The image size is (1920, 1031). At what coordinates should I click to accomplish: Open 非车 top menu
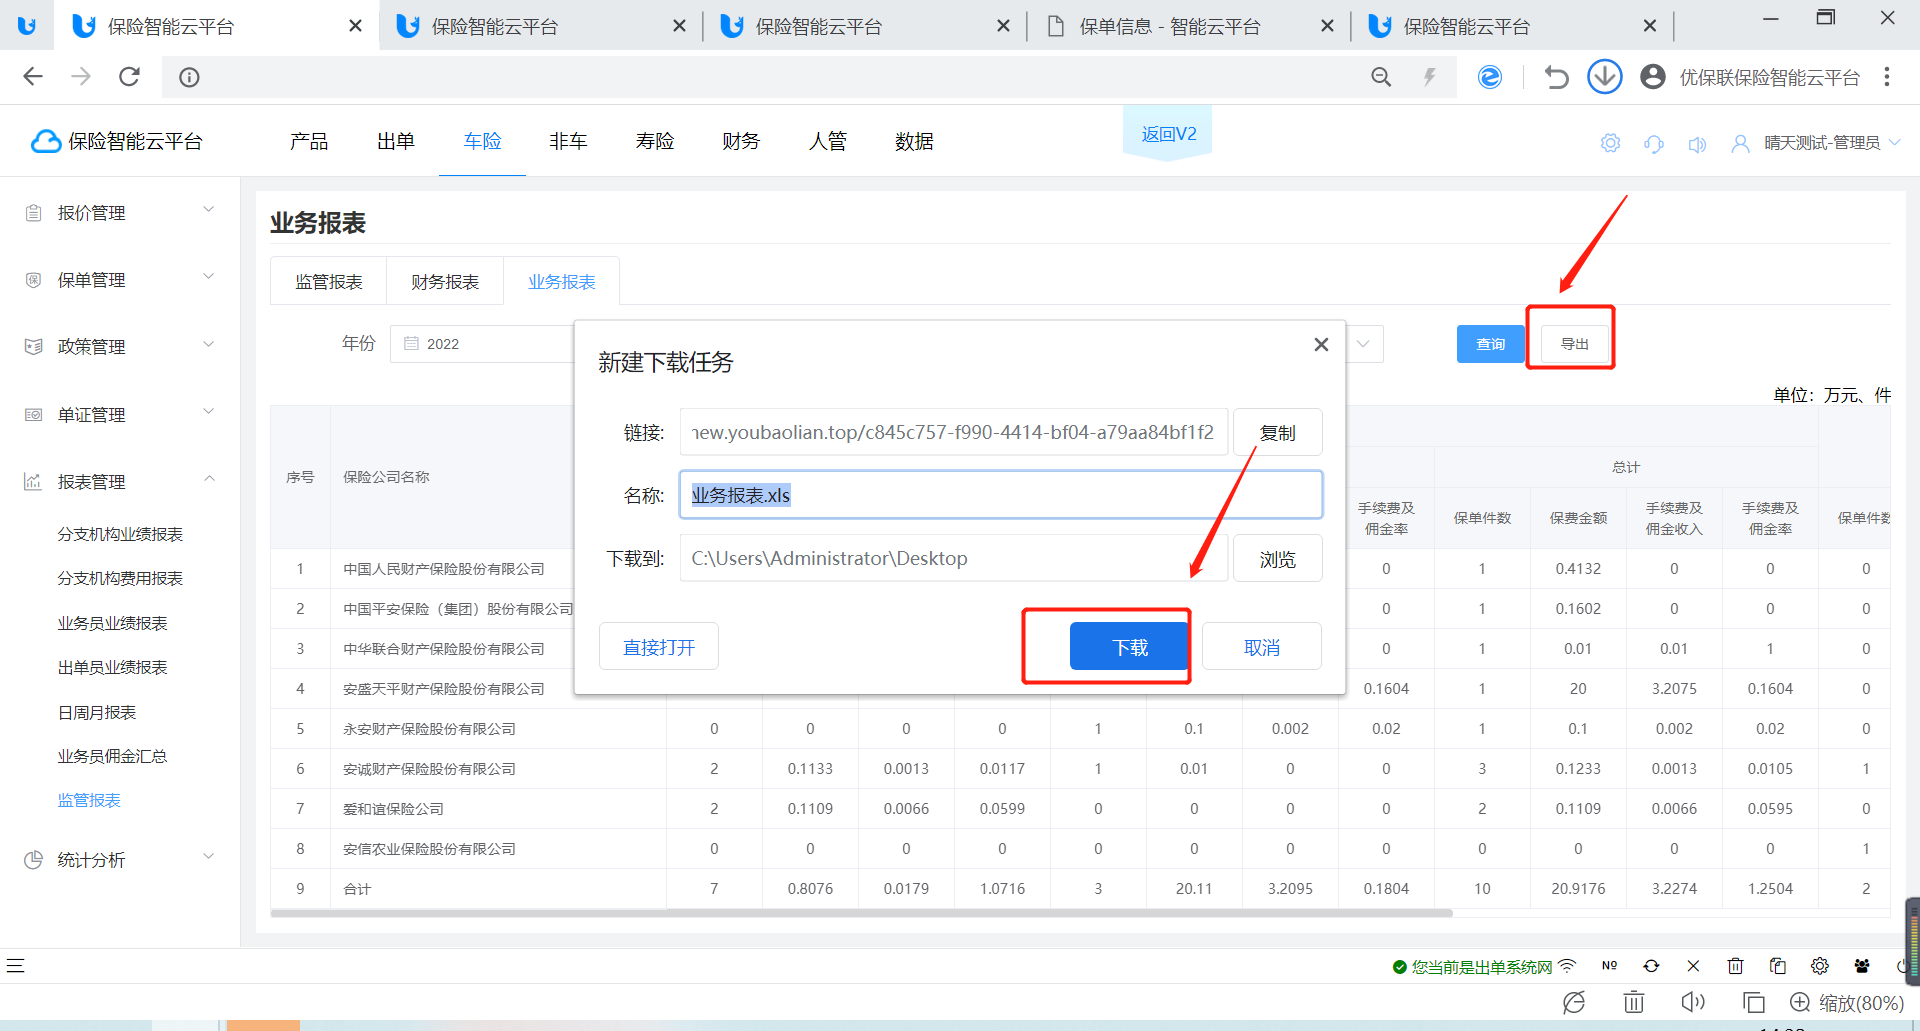[568, 141]
